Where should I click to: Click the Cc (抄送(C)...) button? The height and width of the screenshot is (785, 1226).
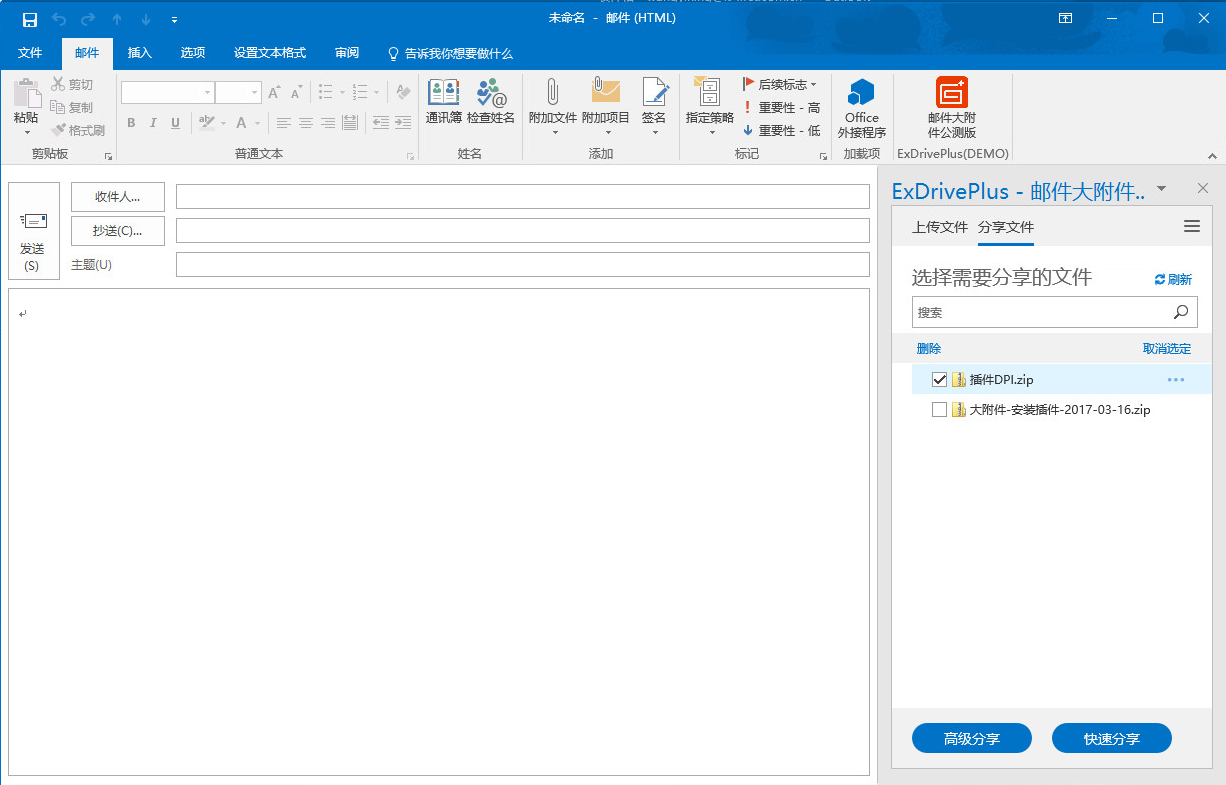[118, 231]
